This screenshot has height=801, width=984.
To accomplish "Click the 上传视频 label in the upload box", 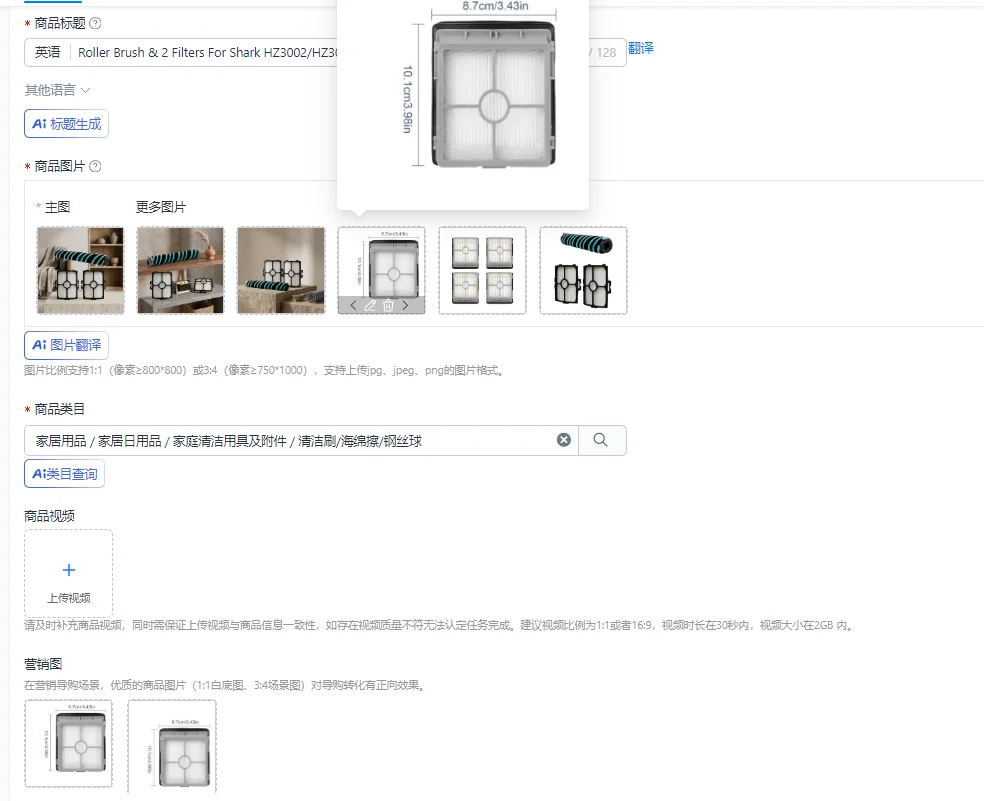I will tap(69, 598).
